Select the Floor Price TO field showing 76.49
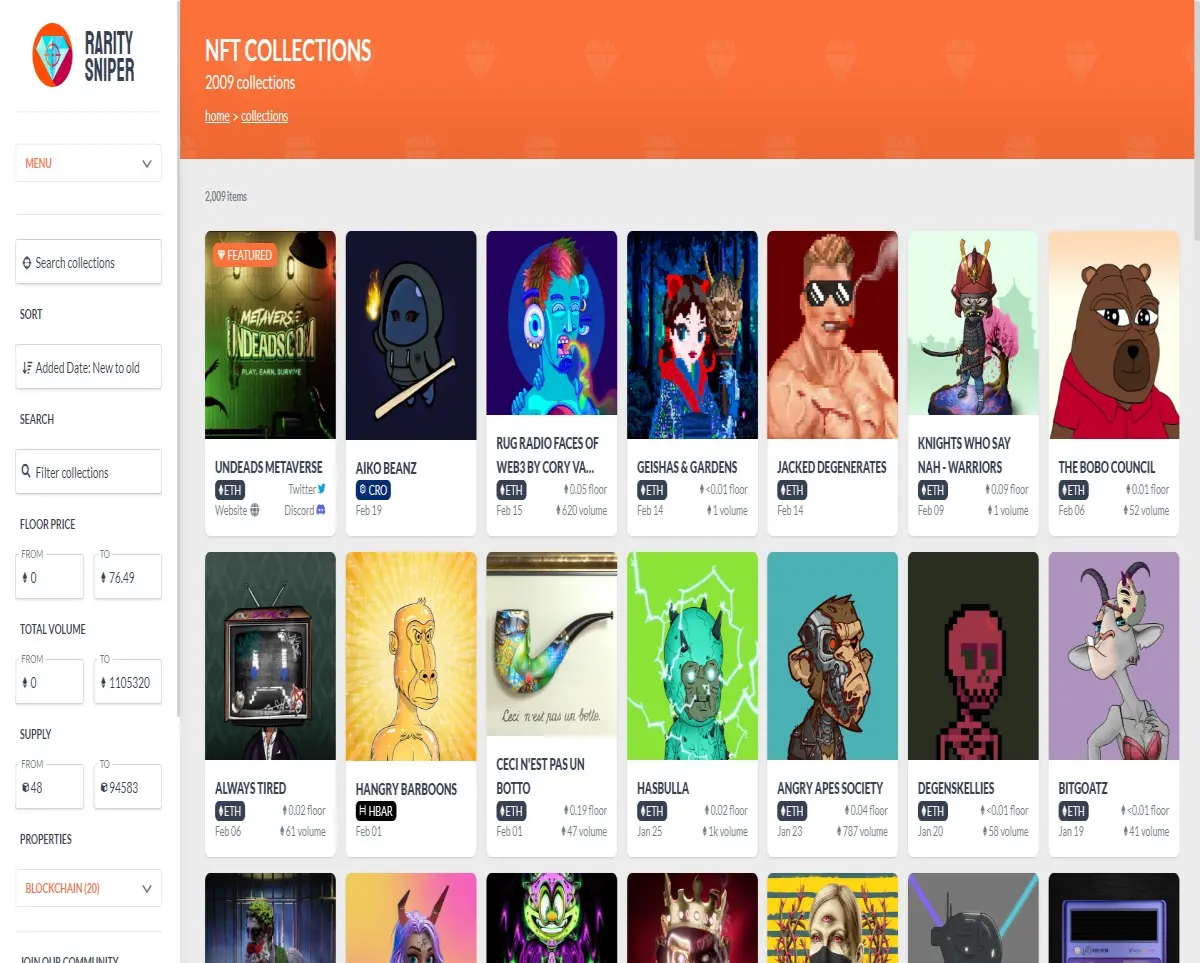Viewport: 1200px width, 963px height. point(127,575)
